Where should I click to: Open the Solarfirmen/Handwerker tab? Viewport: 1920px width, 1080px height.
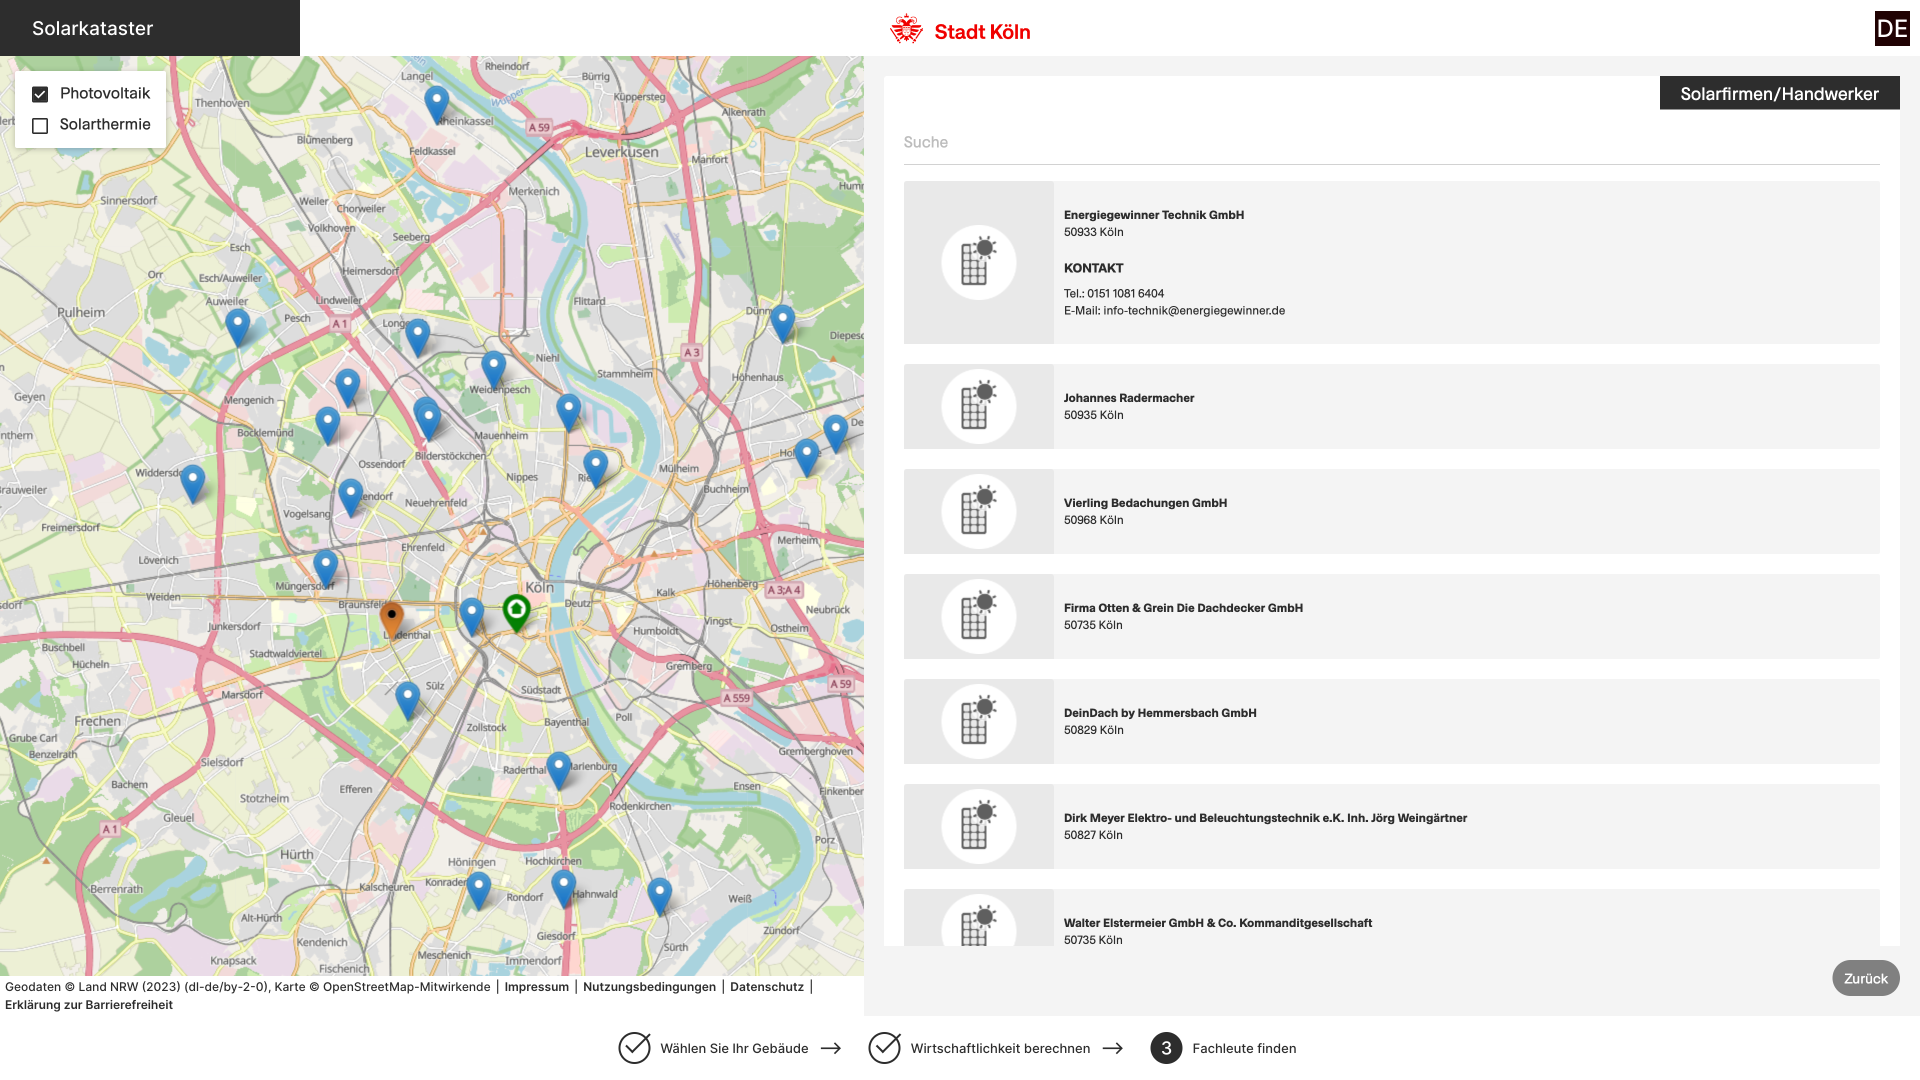tap(1779, 94)
